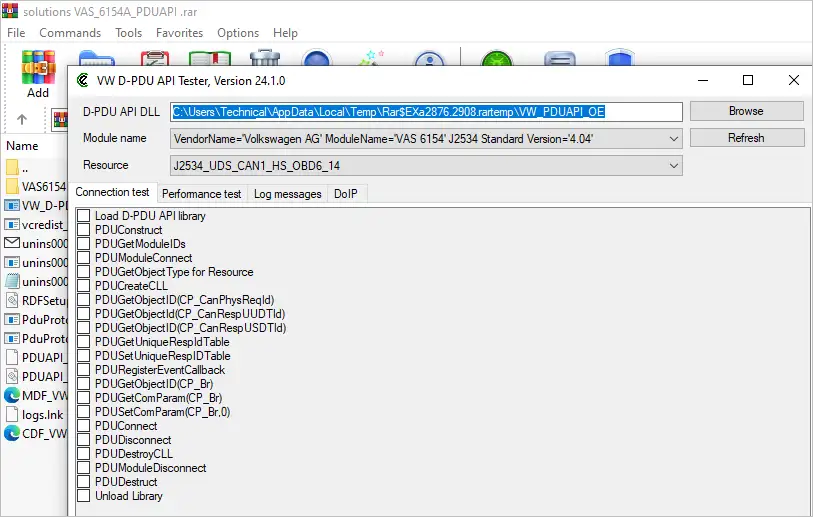The width and height of the screenshot is (813, 517).
Task: Click WinRAR's Extract To folder icon
Action: 96,58
